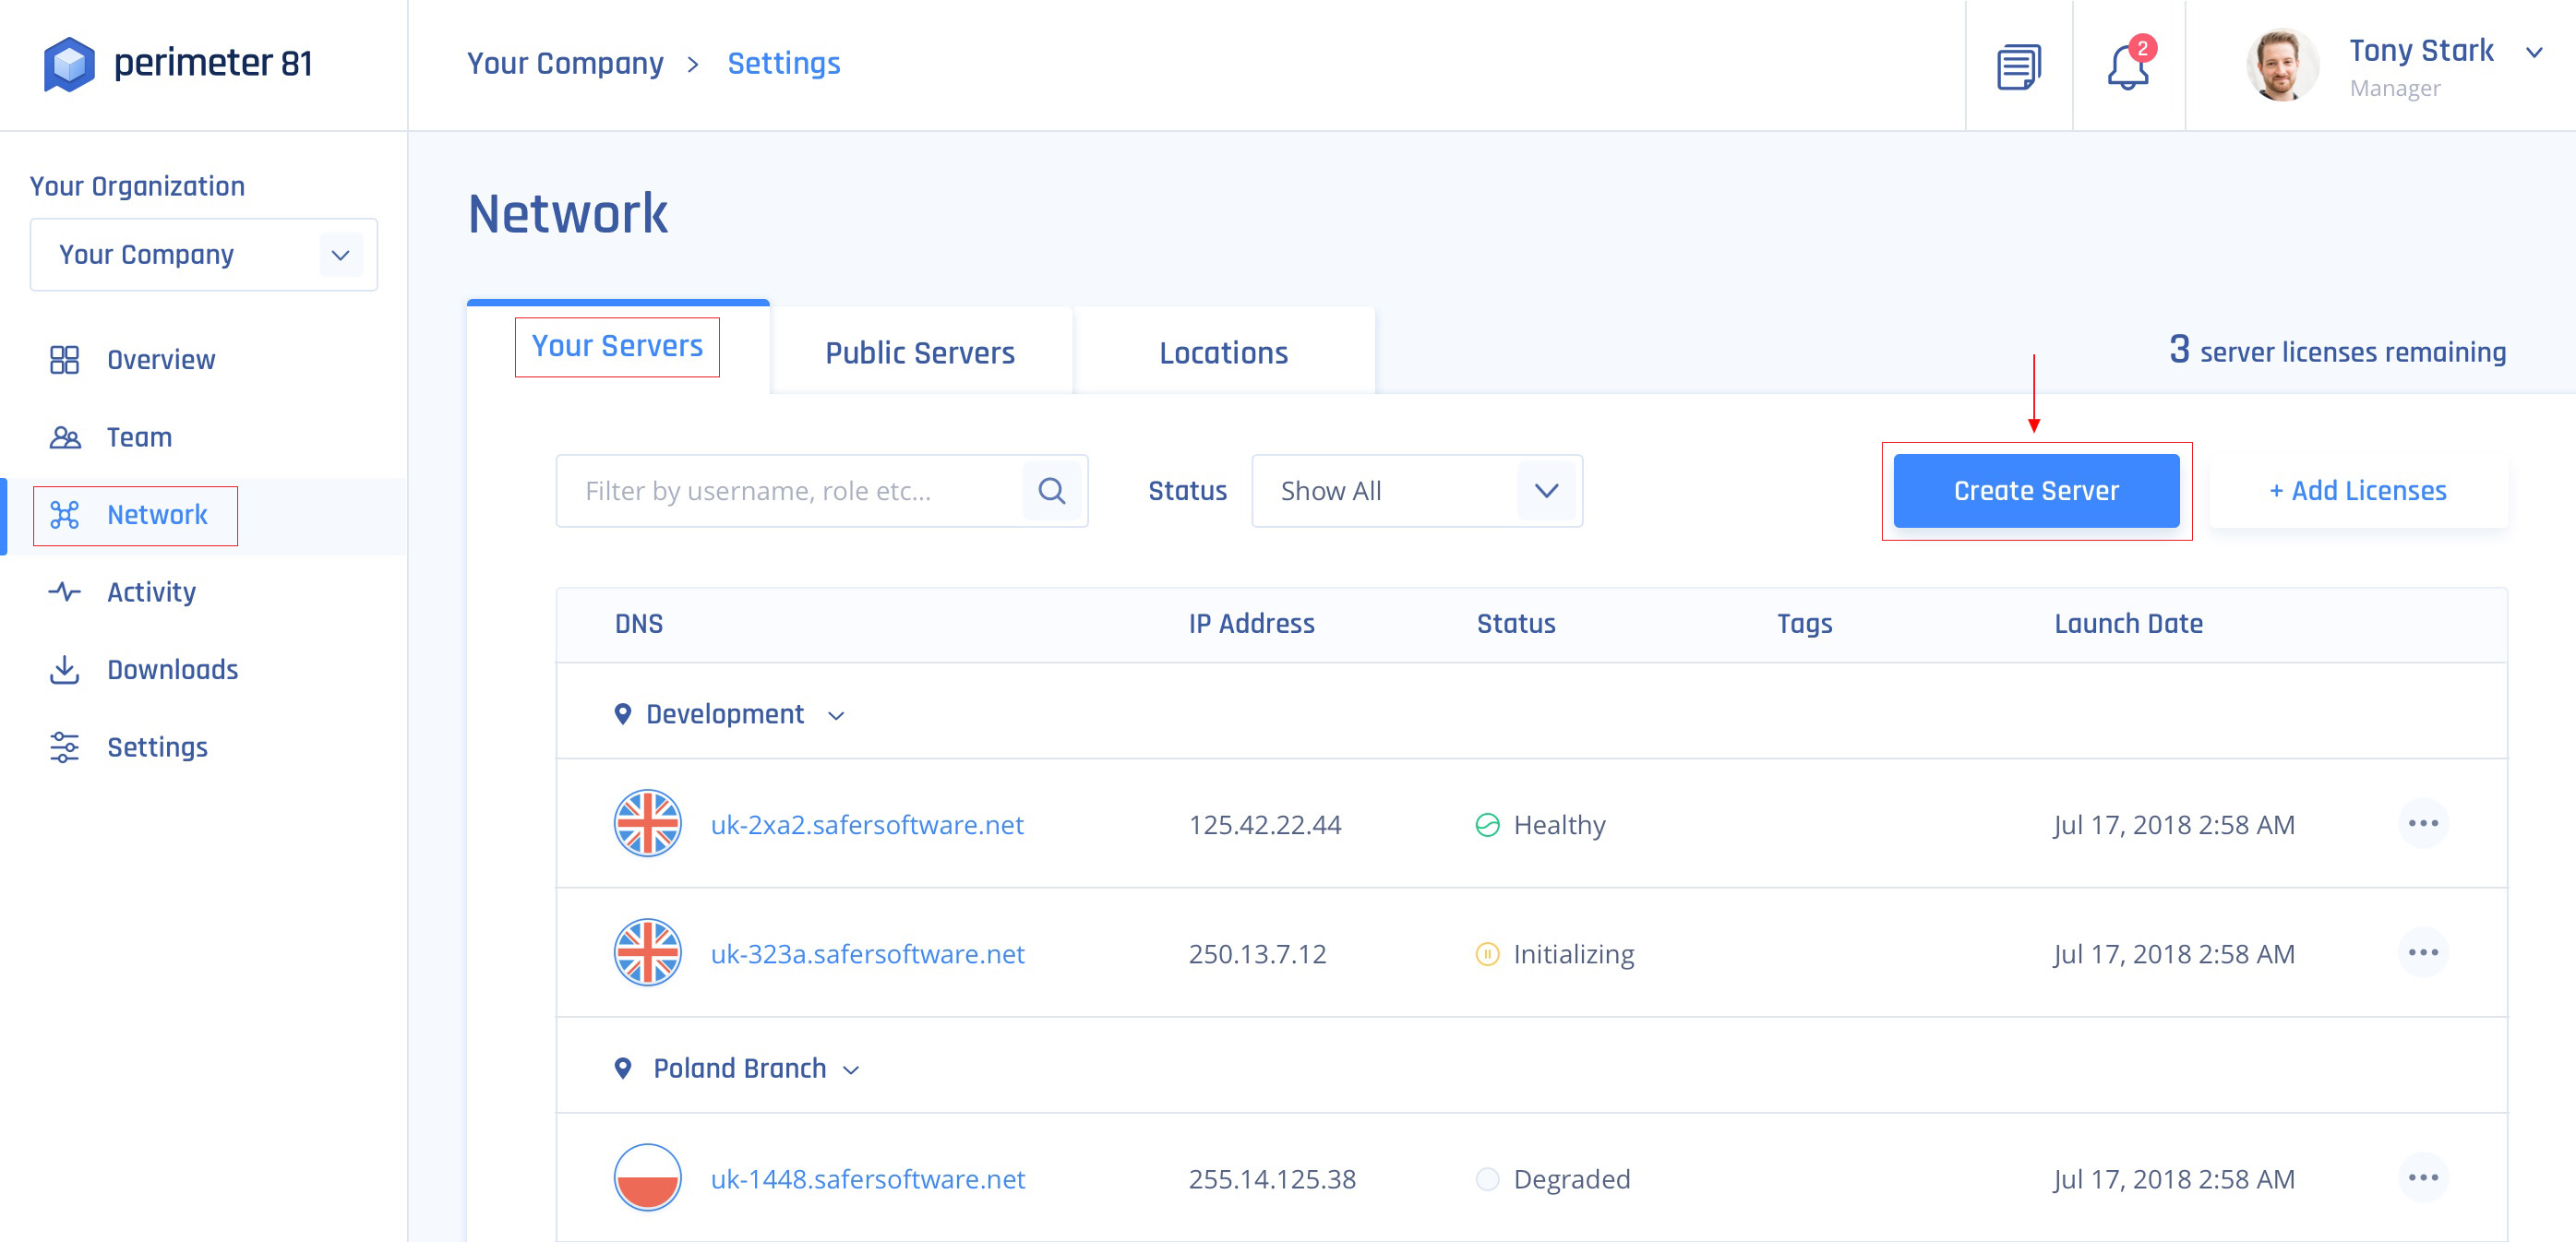Open Settings in the sidebar
The image size is (2576, 1242).
pyautogui.click(x=157, y=747)
